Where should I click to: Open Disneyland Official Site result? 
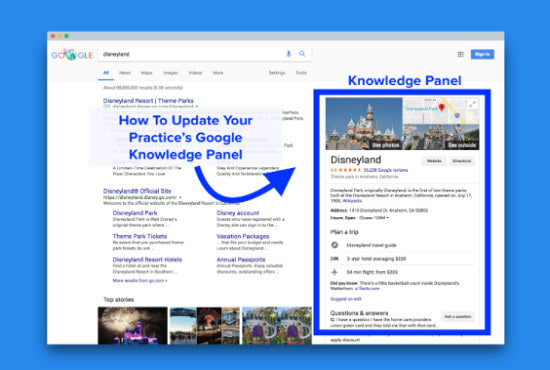pyautogui.click(x=137, y=191)
